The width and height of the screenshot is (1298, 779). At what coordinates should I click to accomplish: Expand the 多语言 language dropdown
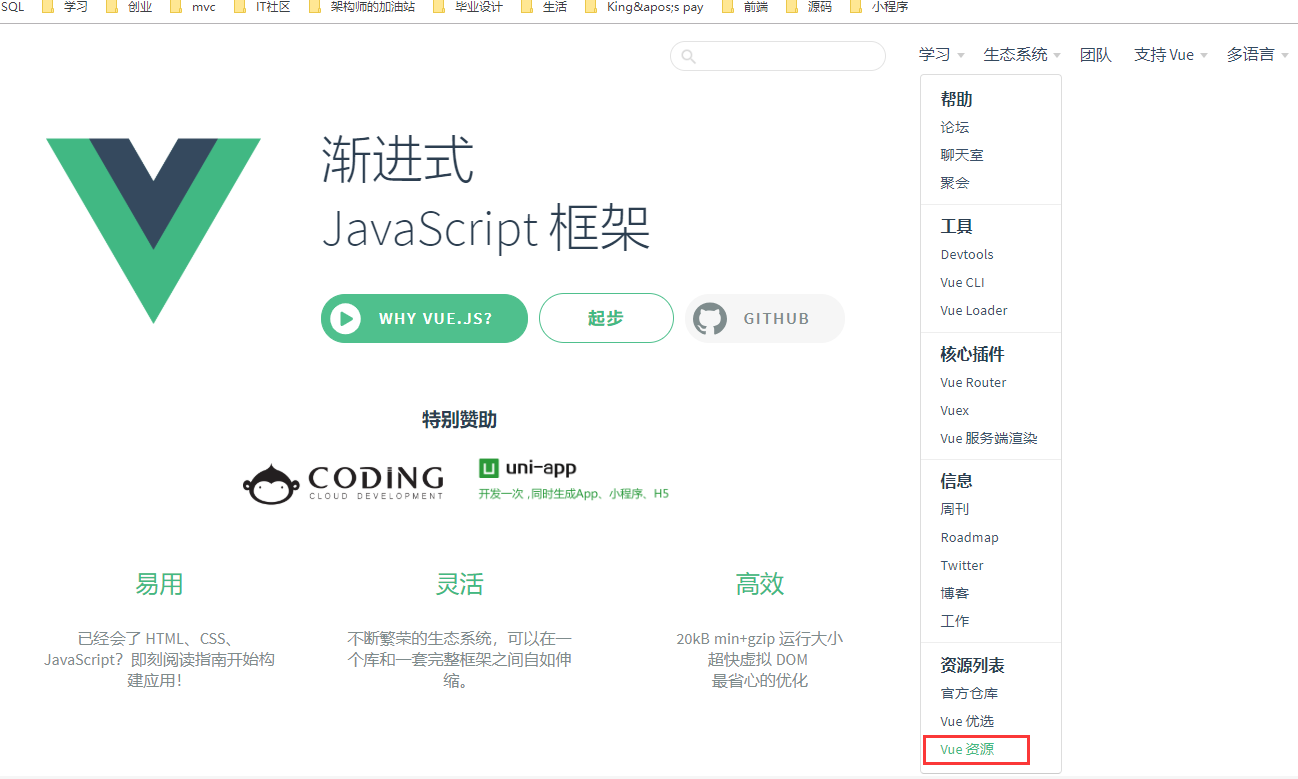coord(1258,55)
